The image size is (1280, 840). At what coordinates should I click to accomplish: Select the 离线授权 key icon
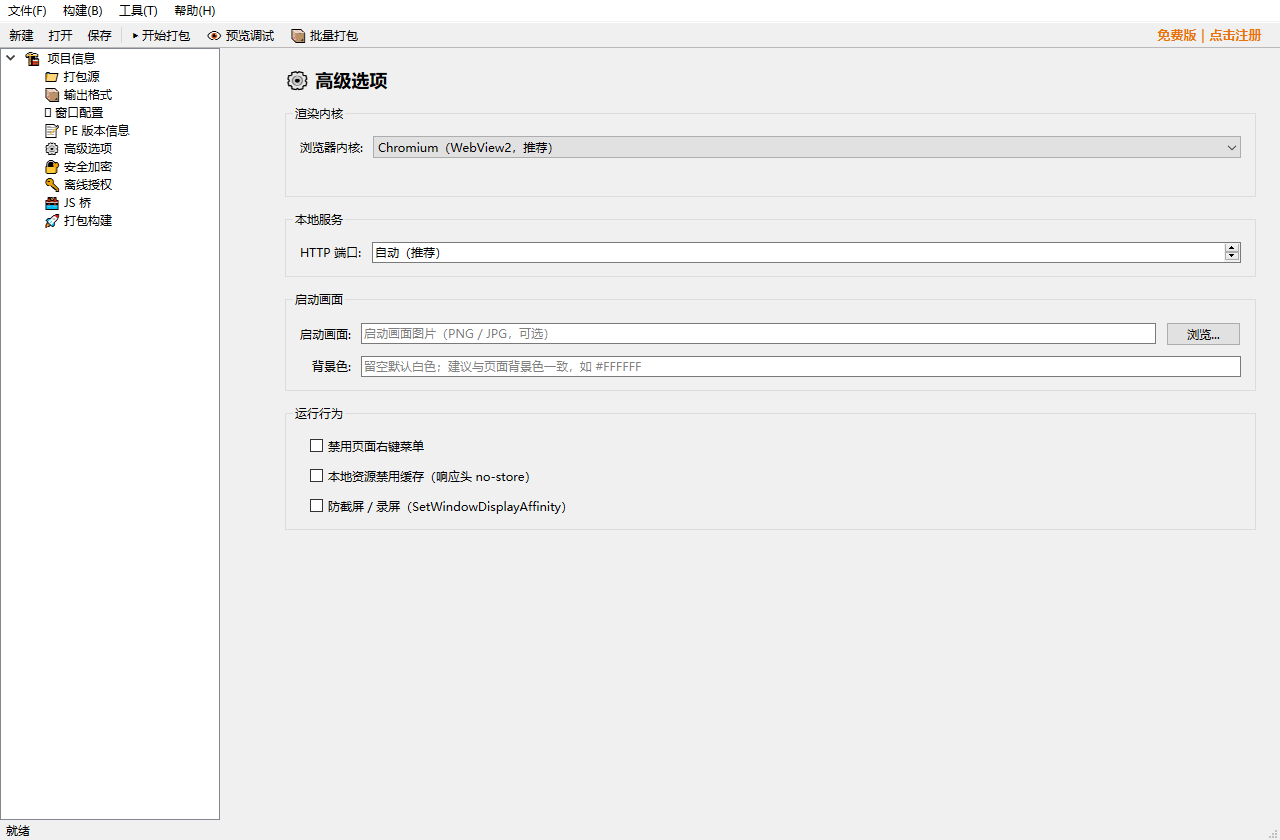coord(52,184)
